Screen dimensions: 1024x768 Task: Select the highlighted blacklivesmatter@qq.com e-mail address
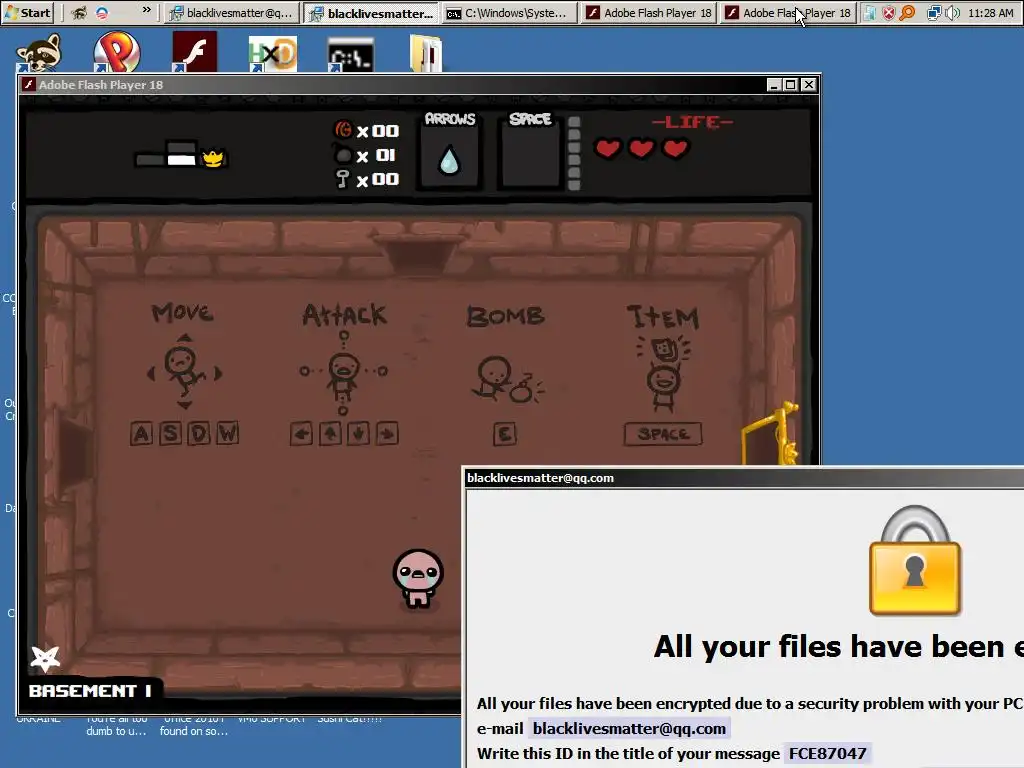[629, 728]
